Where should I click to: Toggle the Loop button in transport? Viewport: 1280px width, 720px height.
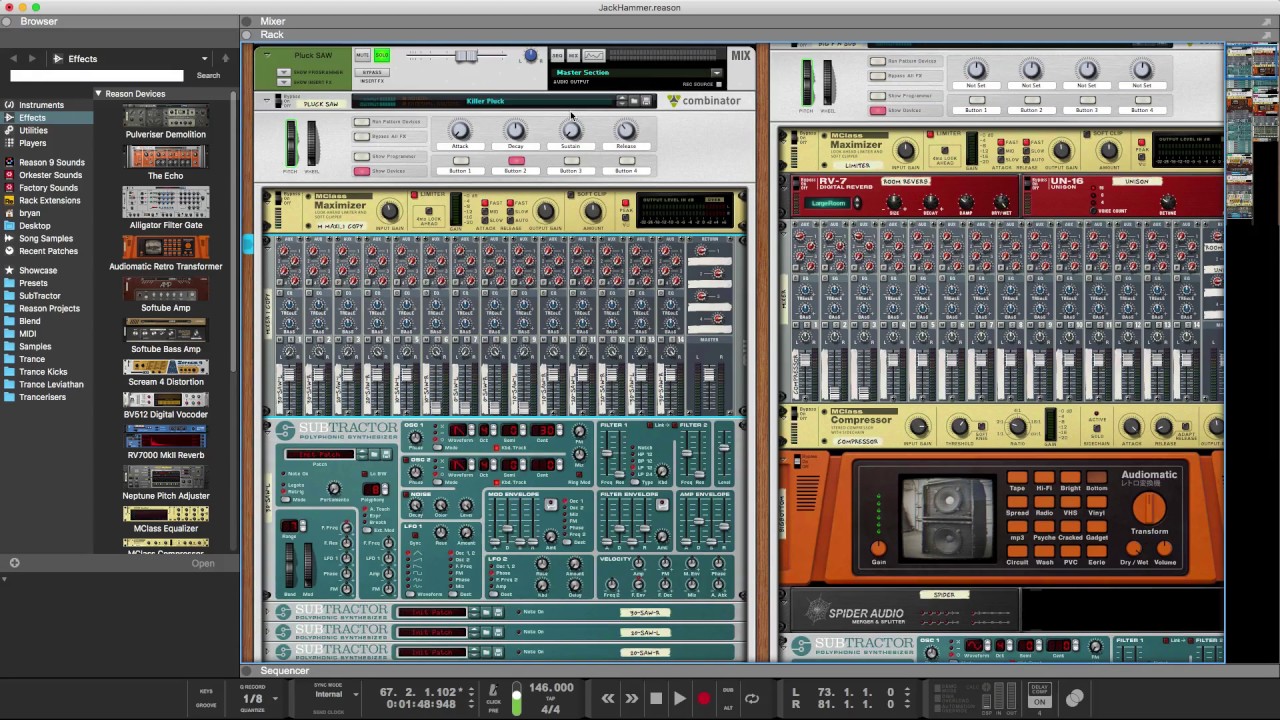[752, 699]
